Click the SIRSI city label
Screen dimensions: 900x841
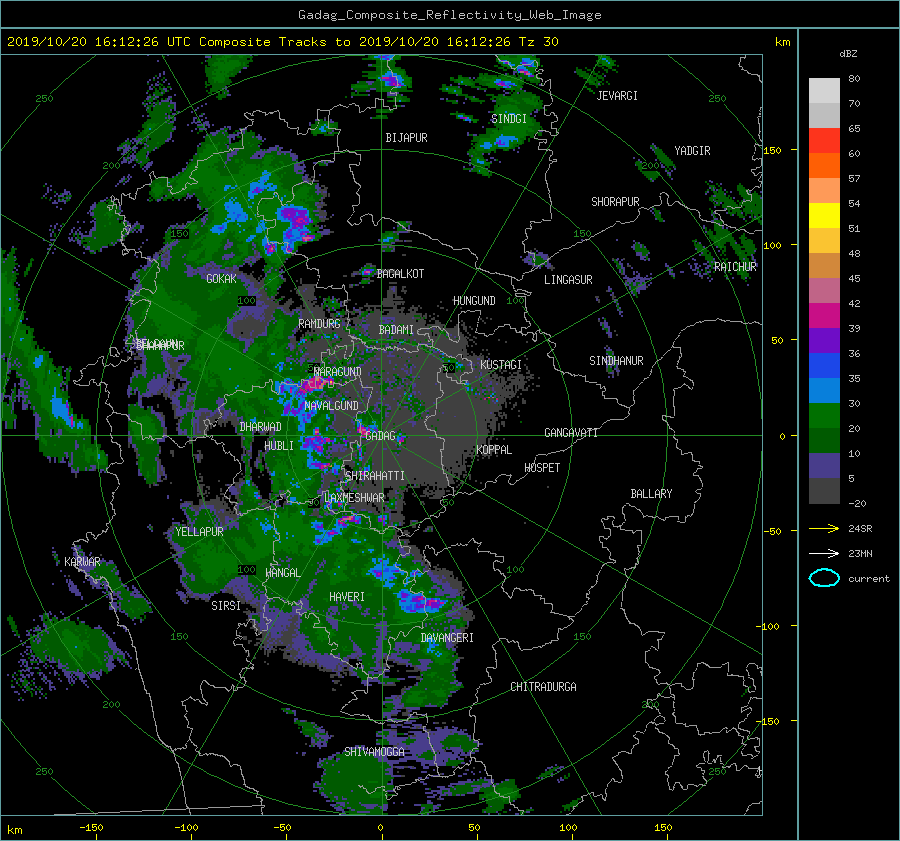pos(226,606)
